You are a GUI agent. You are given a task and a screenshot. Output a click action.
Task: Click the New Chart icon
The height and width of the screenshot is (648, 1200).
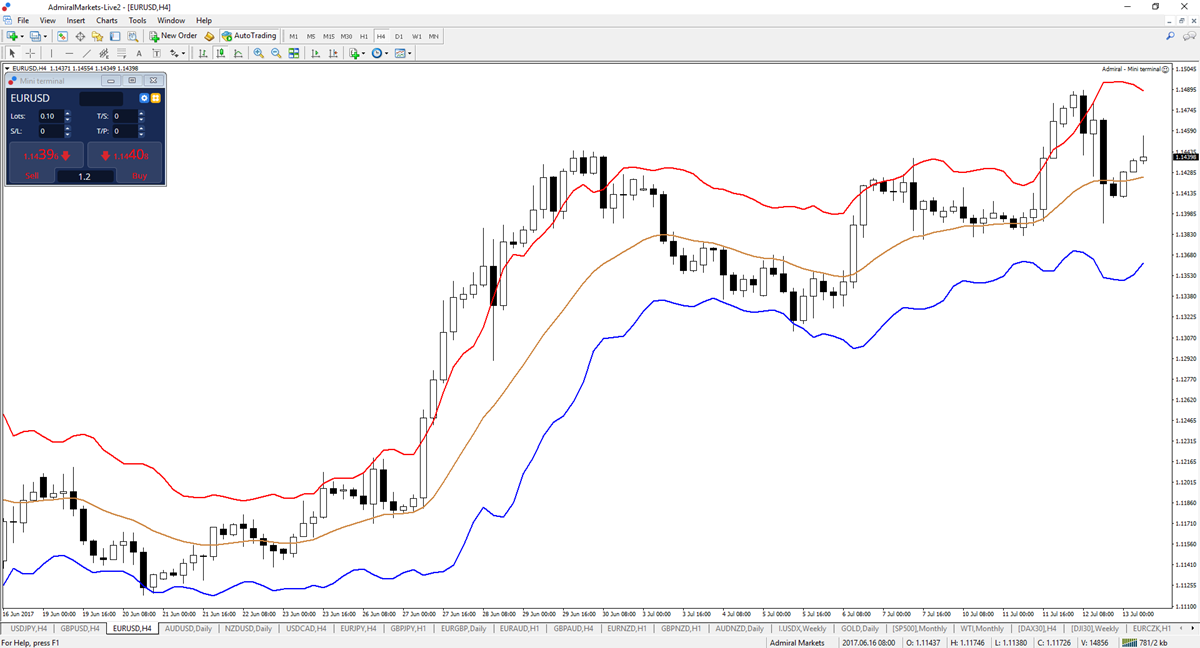point(11,35)
